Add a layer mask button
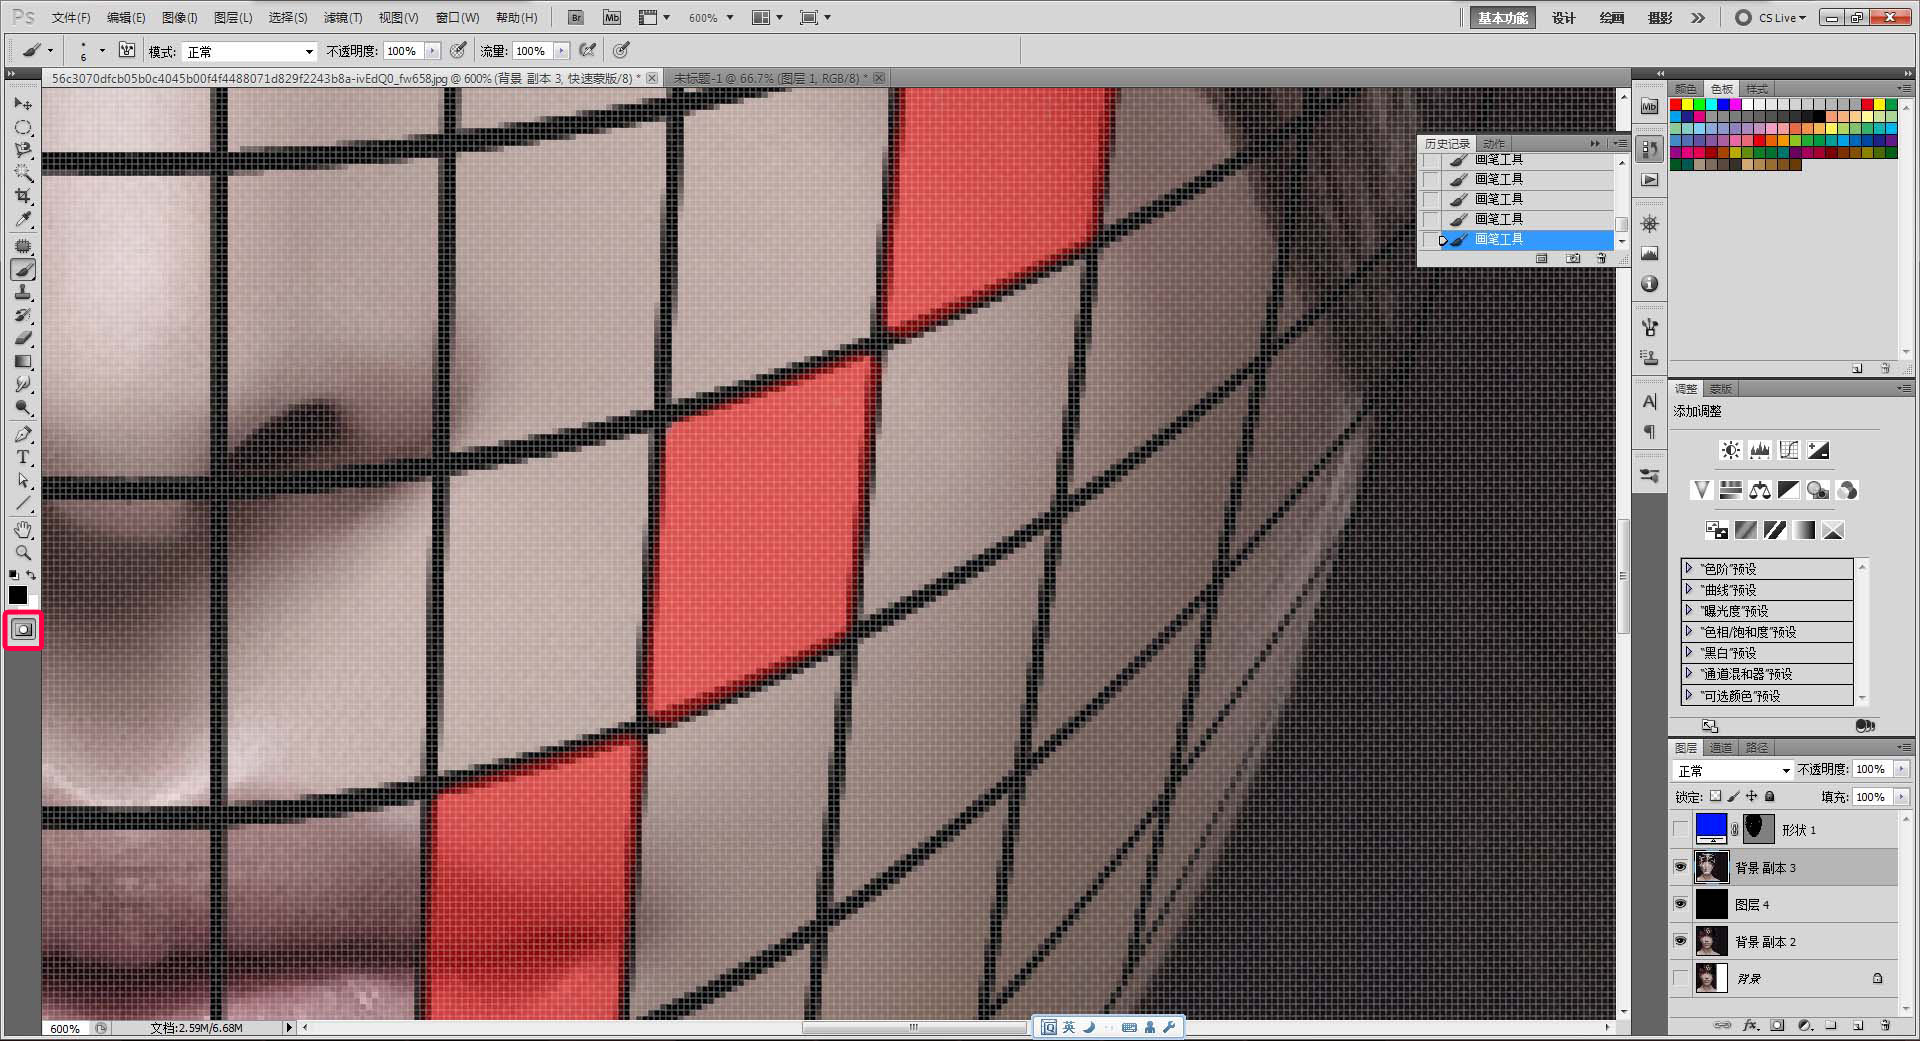1920x1041 pixels. pyautogui.click(x=1777, y=1025)
